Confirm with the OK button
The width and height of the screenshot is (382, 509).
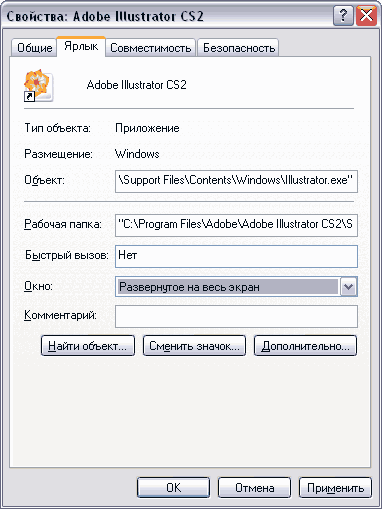click(173, 488)
